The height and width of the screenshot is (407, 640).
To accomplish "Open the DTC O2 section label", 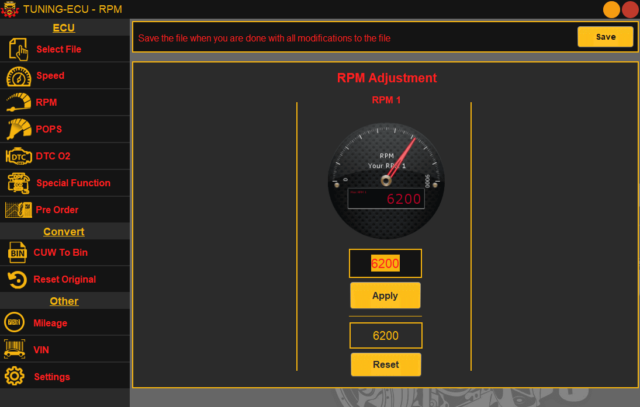I will click(x=53, y=156).
